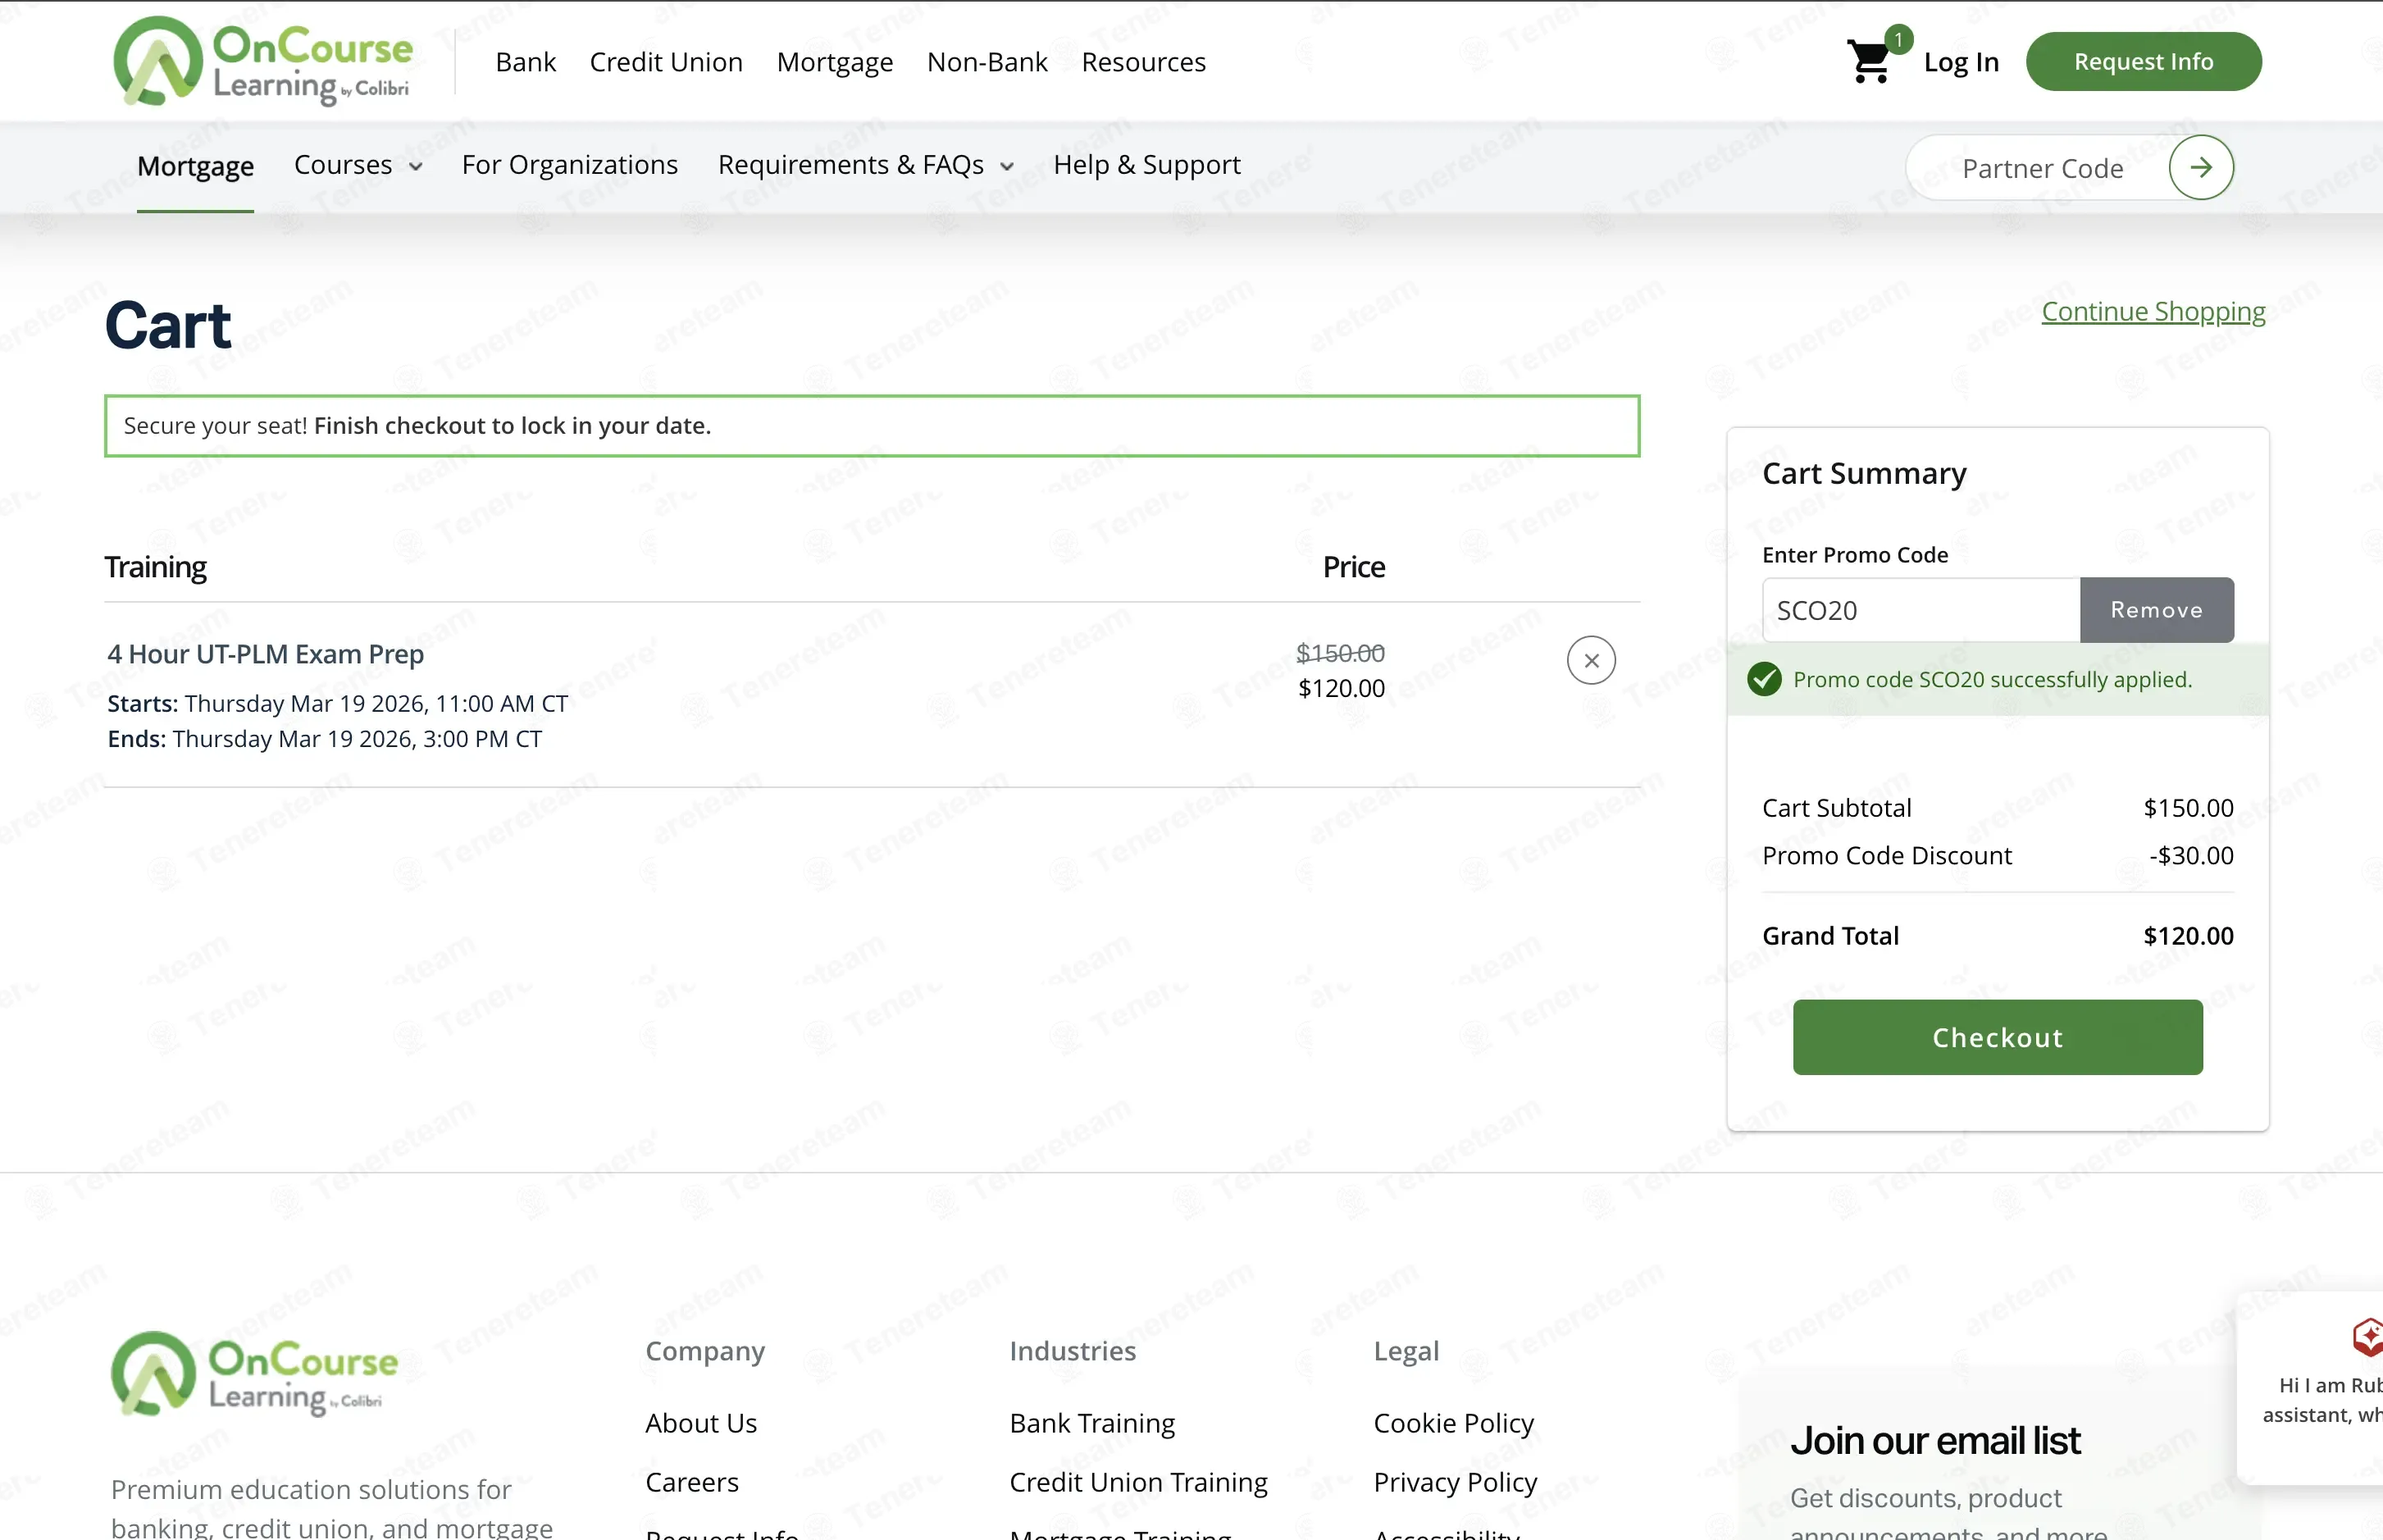The height and width of the screenshot is (1540, 2383).
Task: Open Careers footer link
Action: [692, 1482]
